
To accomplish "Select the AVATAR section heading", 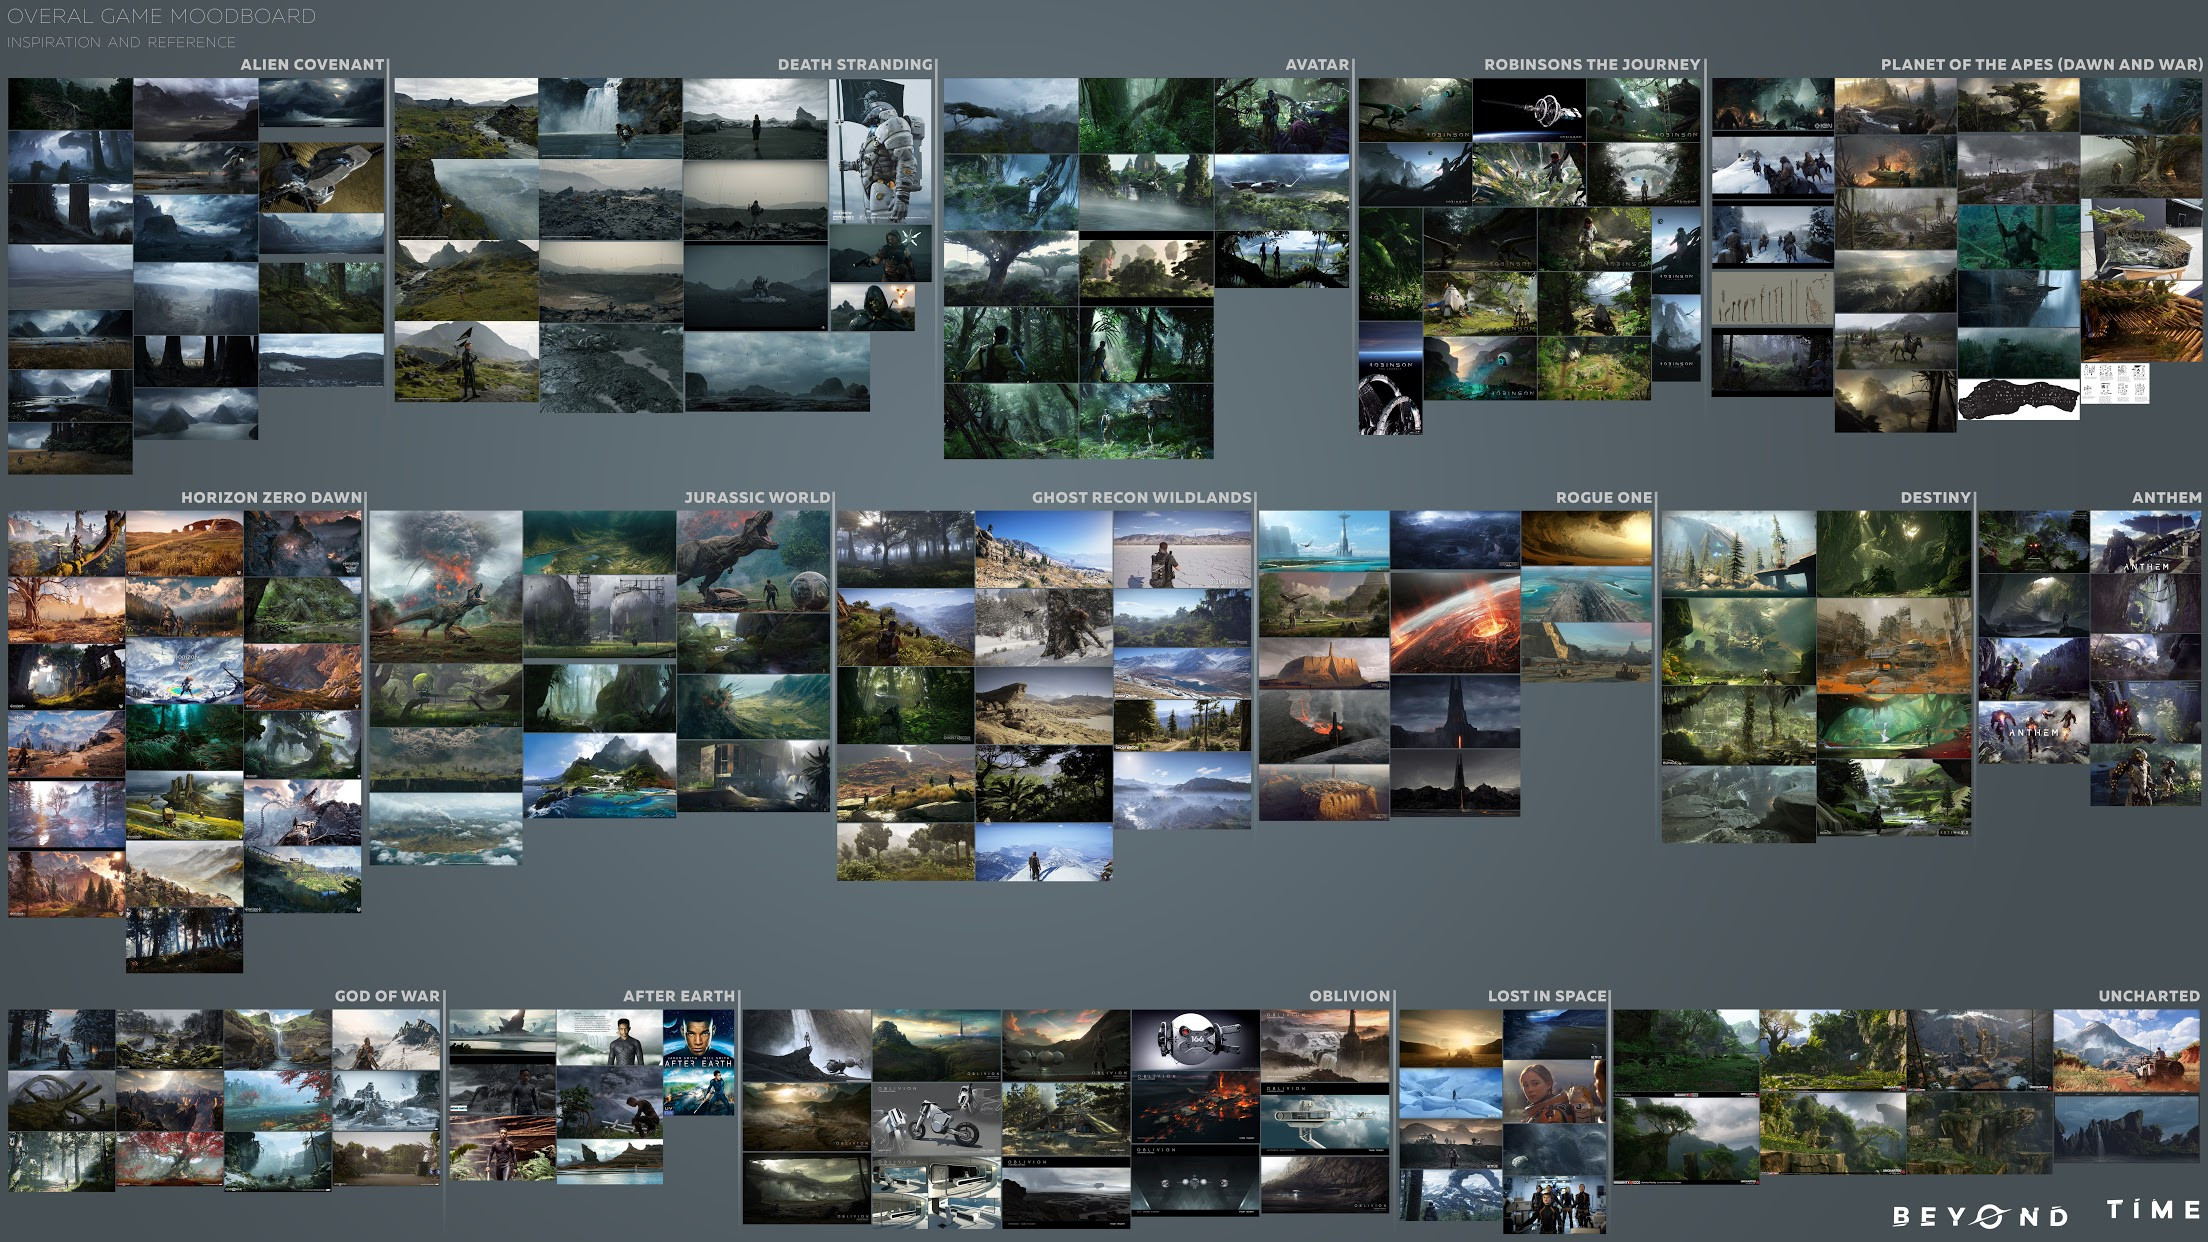I will coord(1317,64).
